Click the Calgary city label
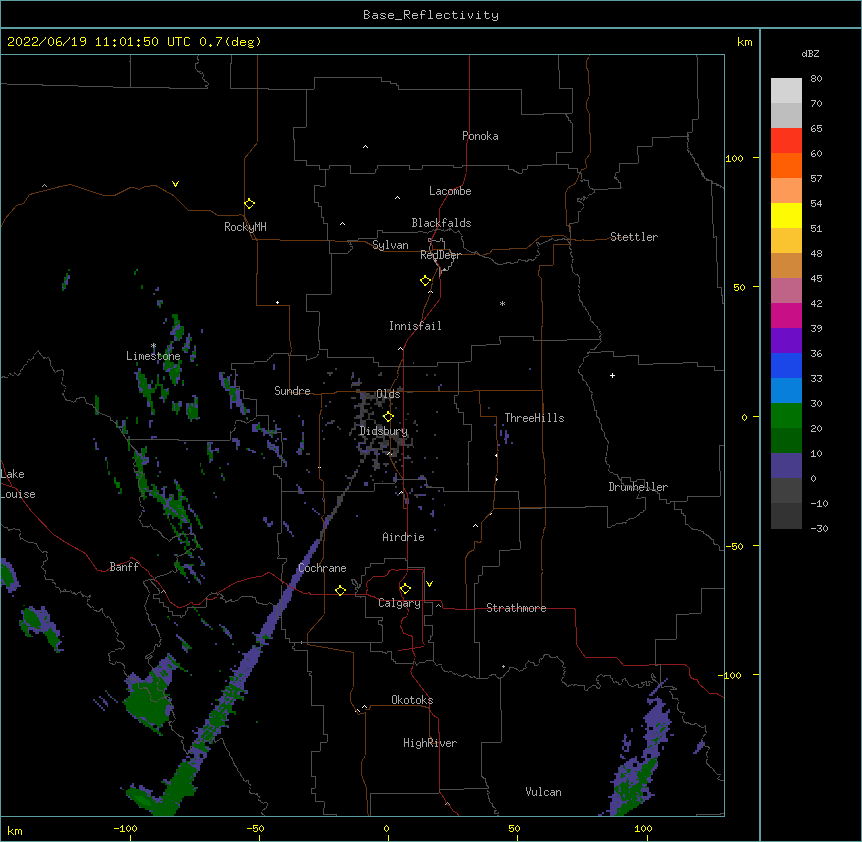The width and height of the screenshot is (862, 842). click(x=399, y=603)
